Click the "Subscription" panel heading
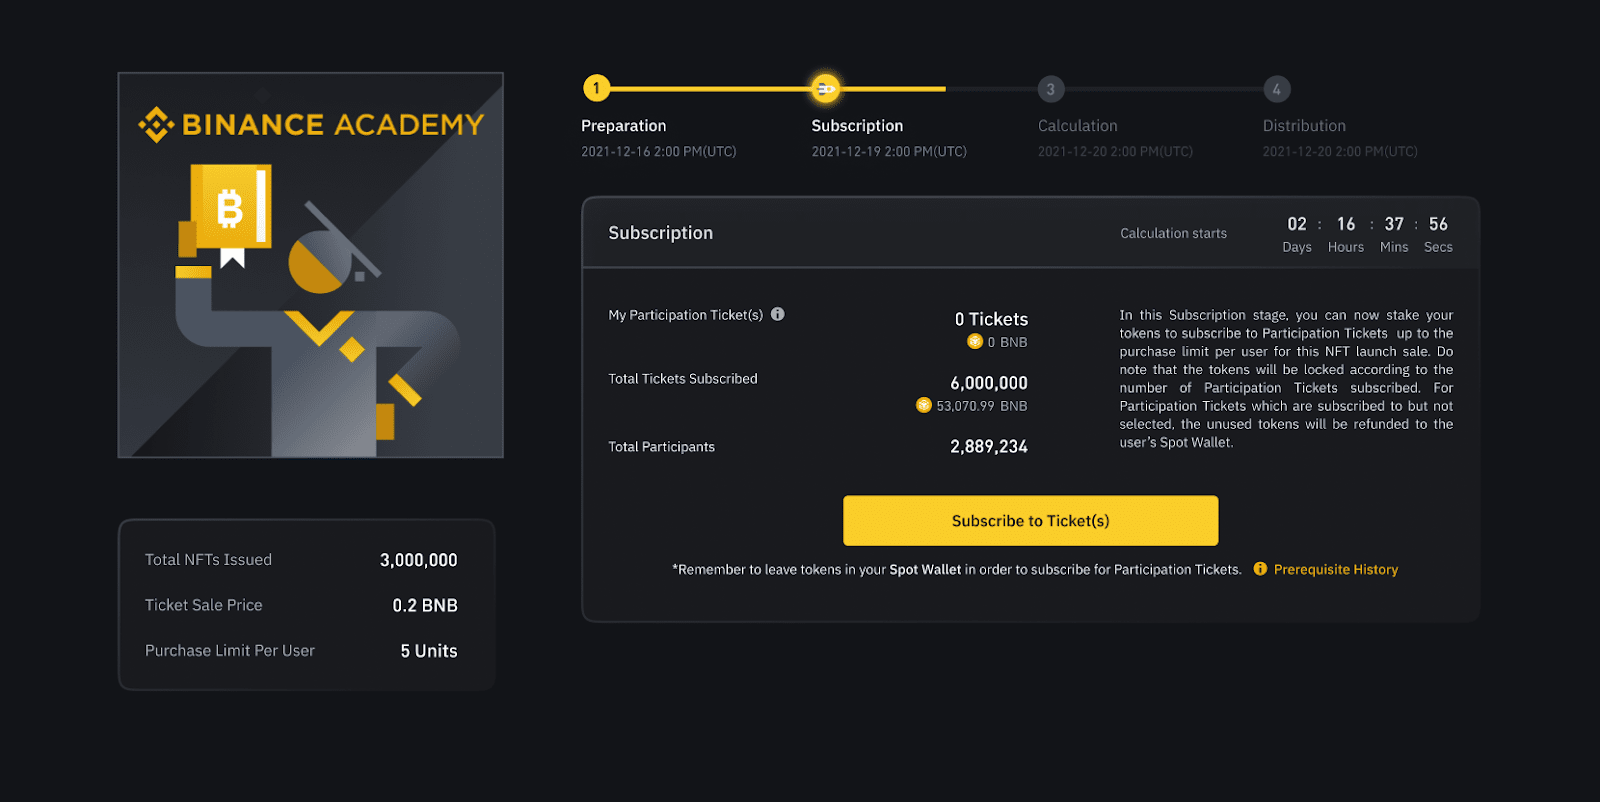 661,233
